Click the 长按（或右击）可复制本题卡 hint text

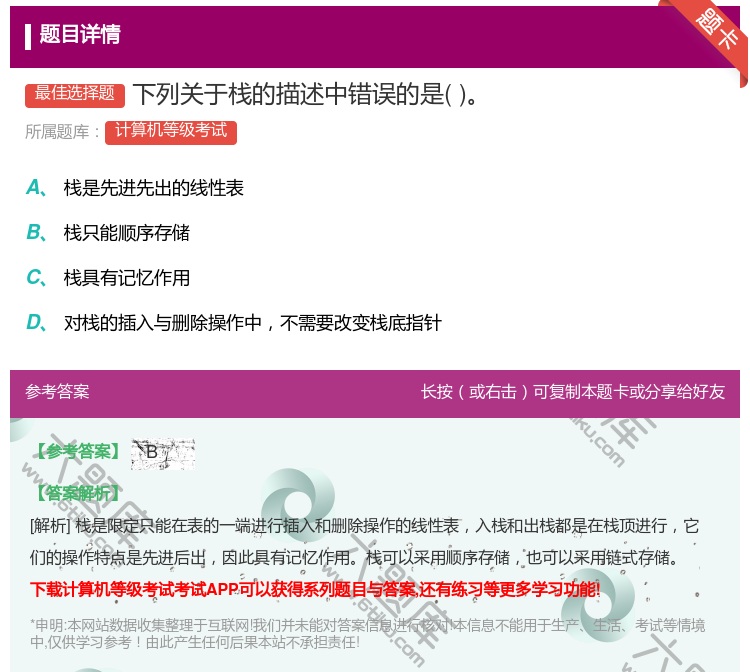[573, 392]
